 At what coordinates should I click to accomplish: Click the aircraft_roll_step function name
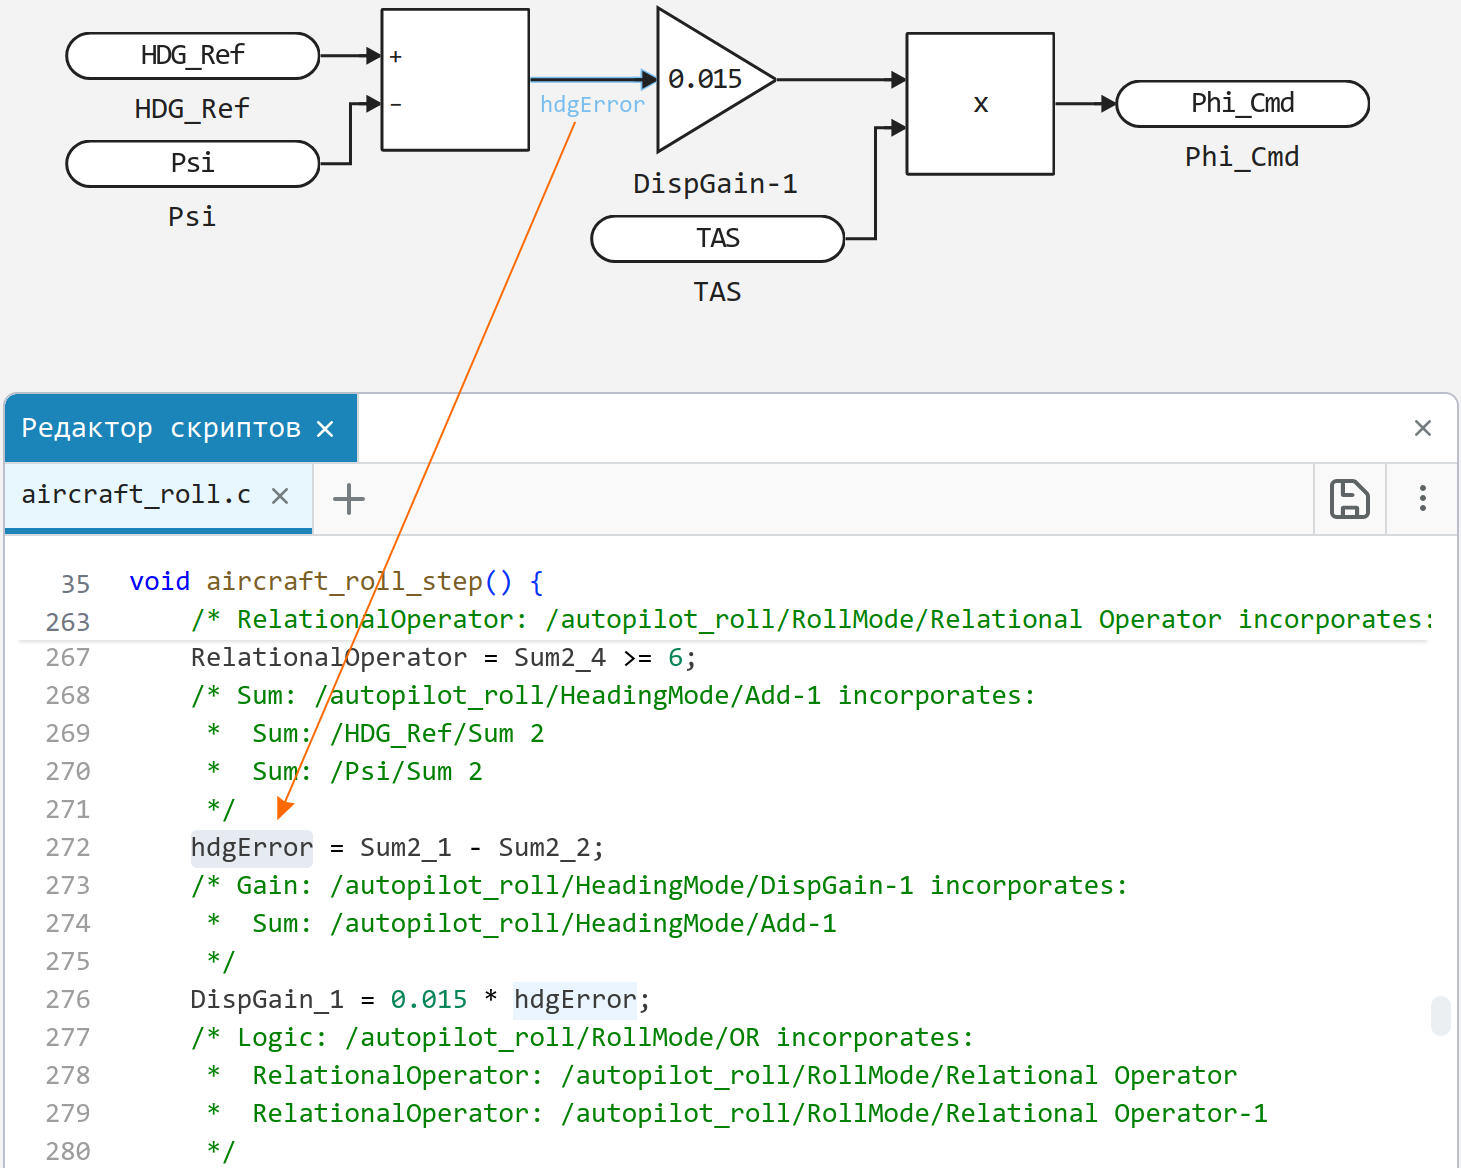tap(344, 582)
